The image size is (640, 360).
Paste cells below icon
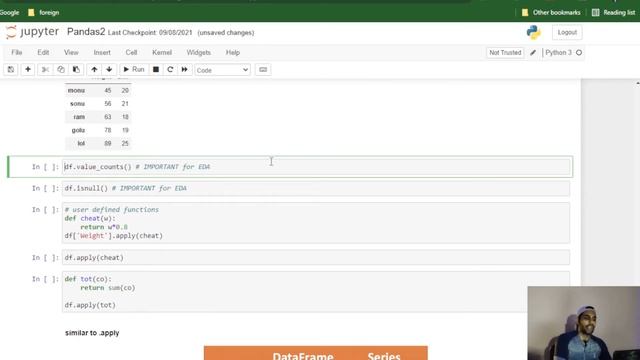point(76,69)
